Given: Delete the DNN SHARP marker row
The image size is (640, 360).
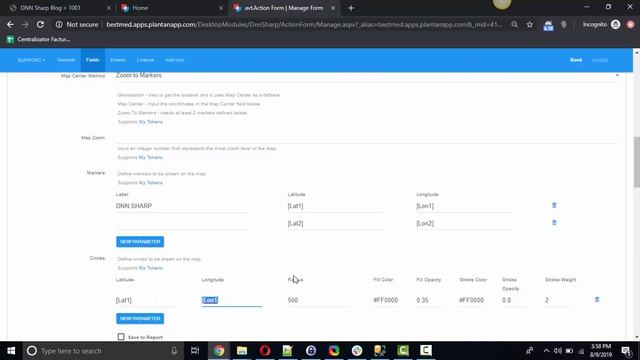Looking at the screenshot, I should click(x=554, y=205).
